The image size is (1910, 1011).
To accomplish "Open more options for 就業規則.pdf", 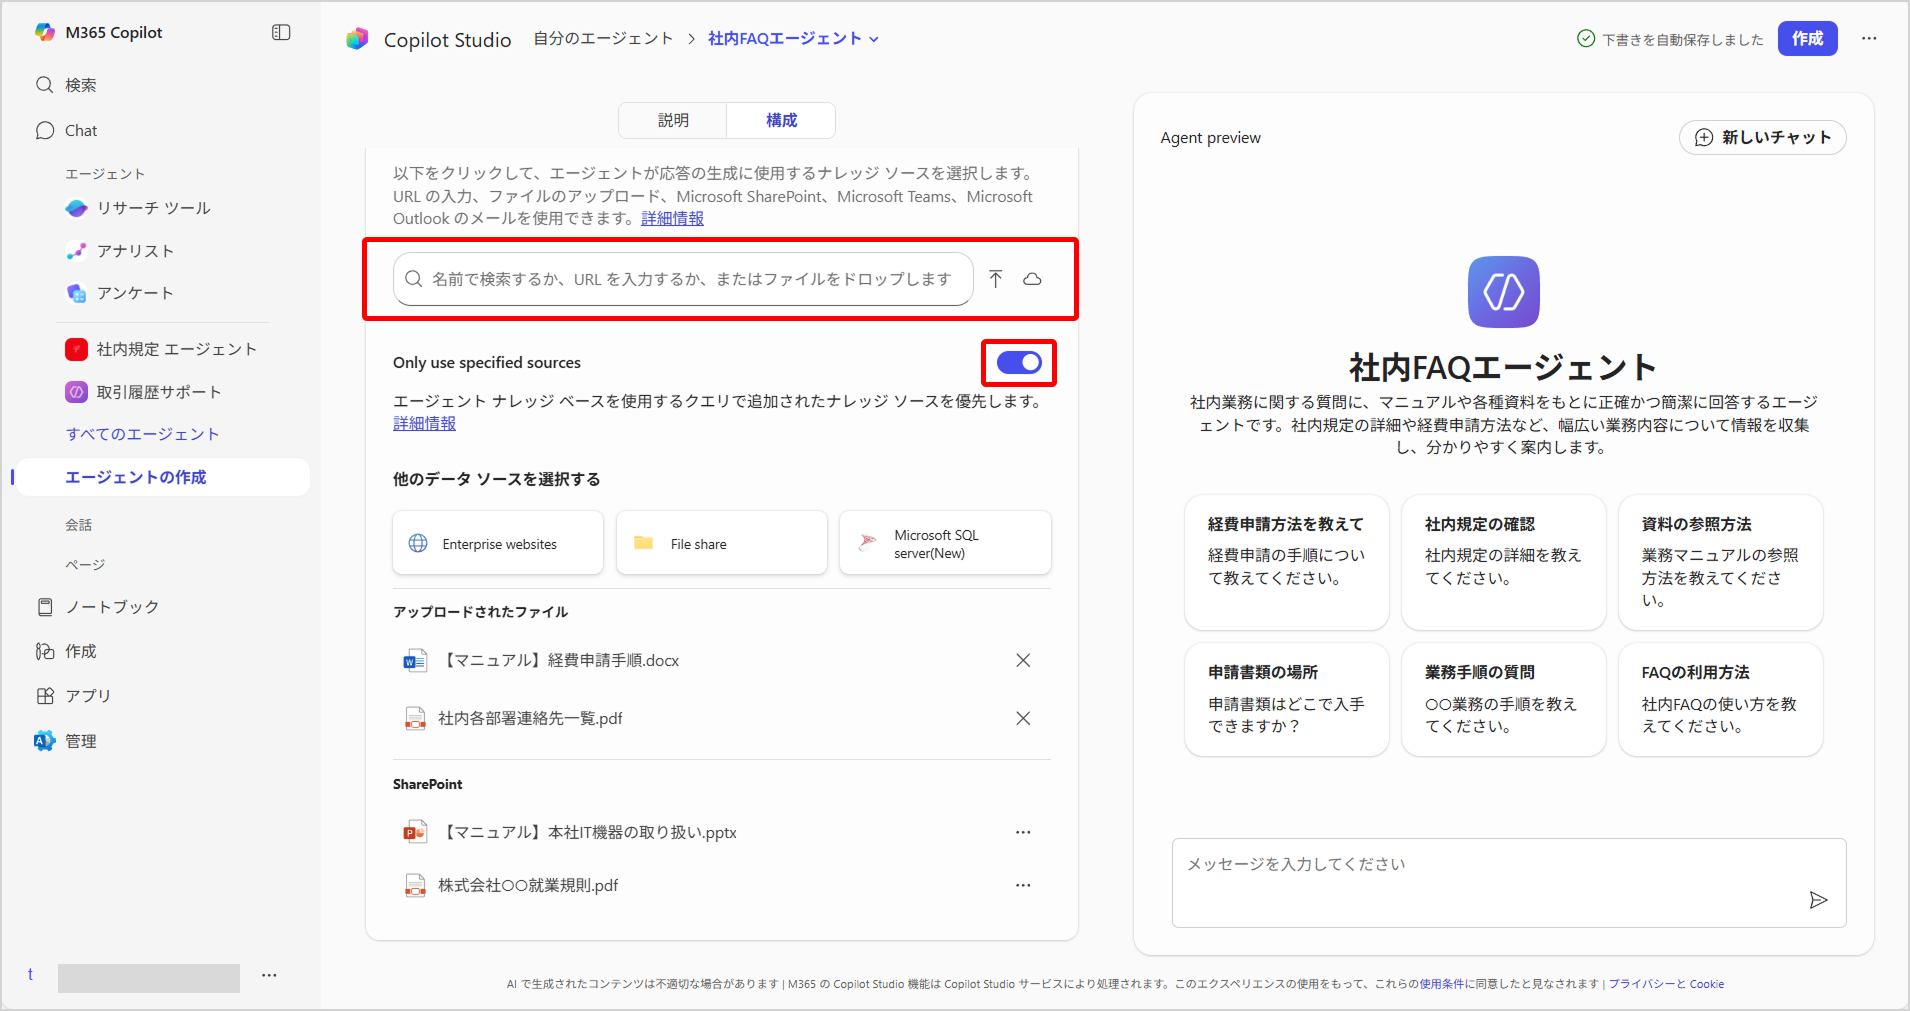I will pyautogui.click(x=1023, y=885).
